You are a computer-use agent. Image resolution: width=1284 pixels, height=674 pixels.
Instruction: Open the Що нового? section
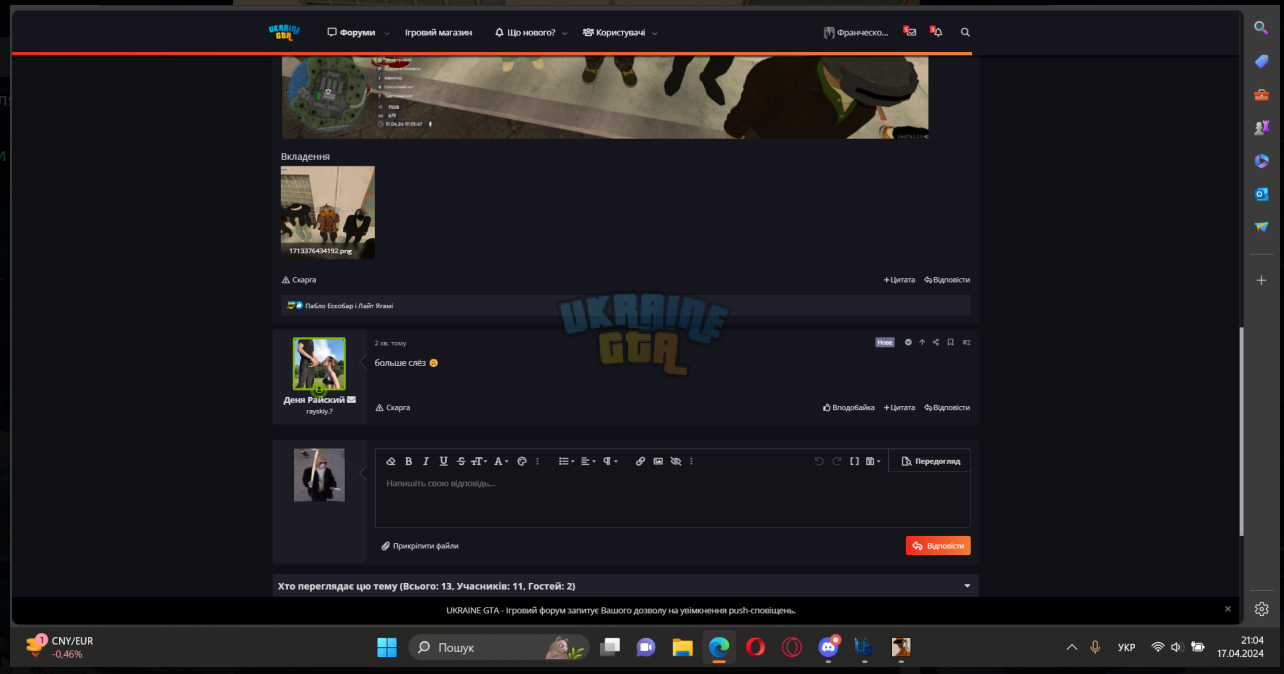click(525, 32)
